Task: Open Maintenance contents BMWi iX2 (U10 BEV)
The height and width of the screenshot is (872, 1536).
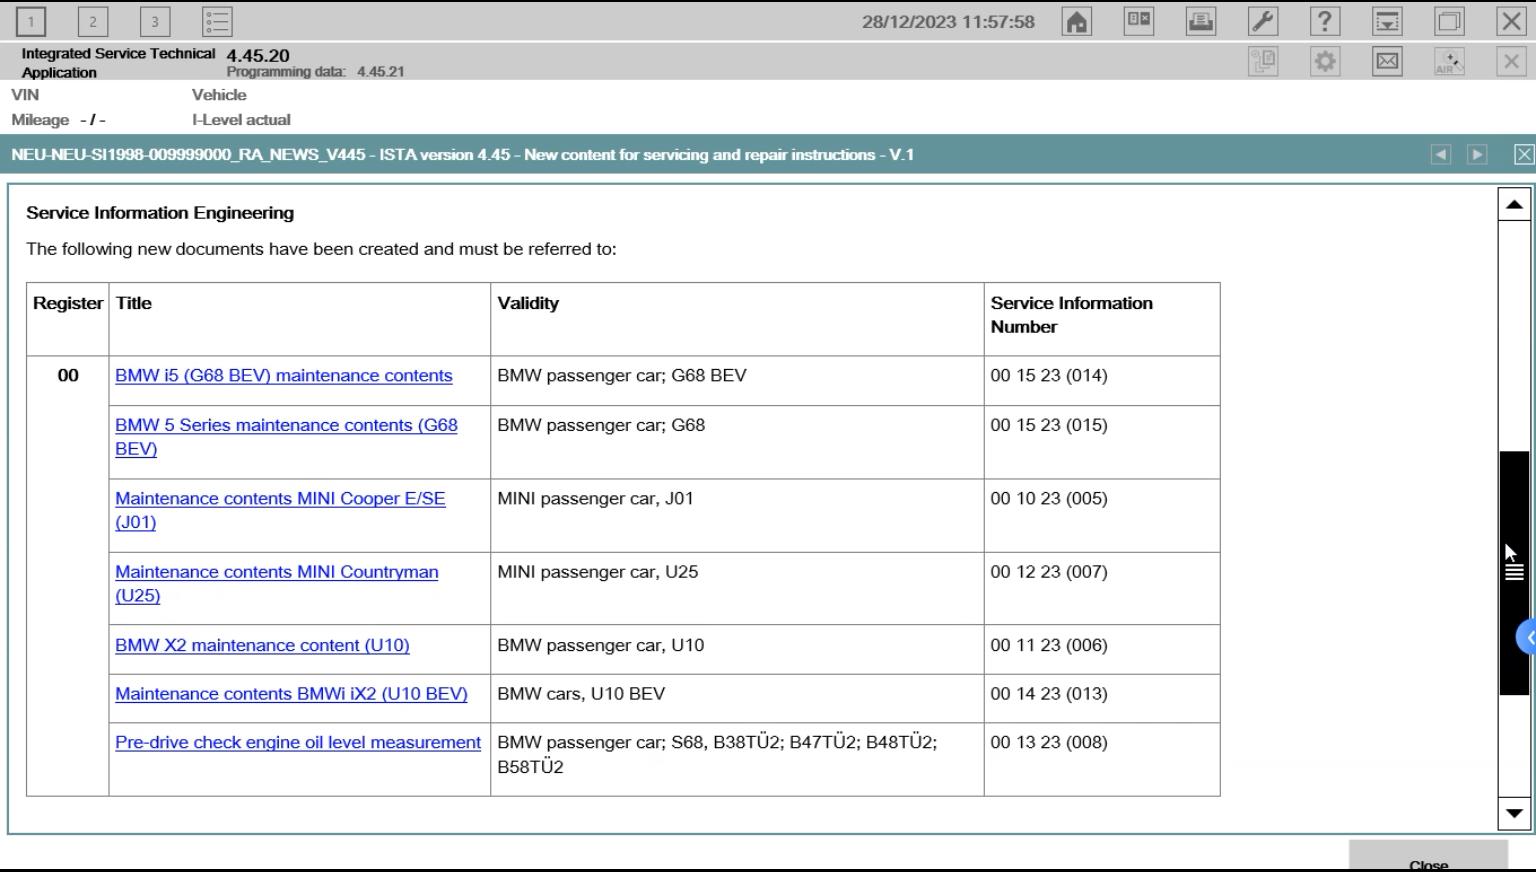Action: pos(291,694)
